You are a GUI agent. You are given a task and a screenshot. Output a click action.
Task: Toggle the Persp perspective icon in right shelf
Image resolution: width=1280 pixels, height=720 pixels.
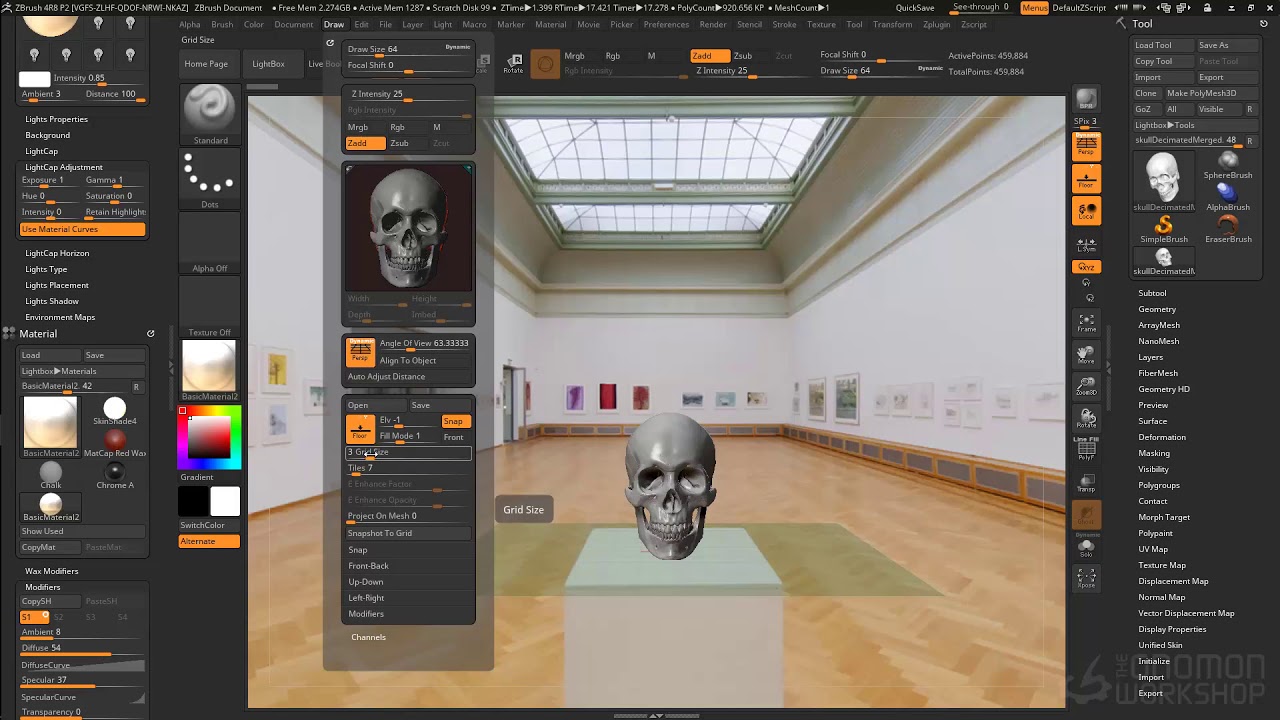(x=1086, y=148)
